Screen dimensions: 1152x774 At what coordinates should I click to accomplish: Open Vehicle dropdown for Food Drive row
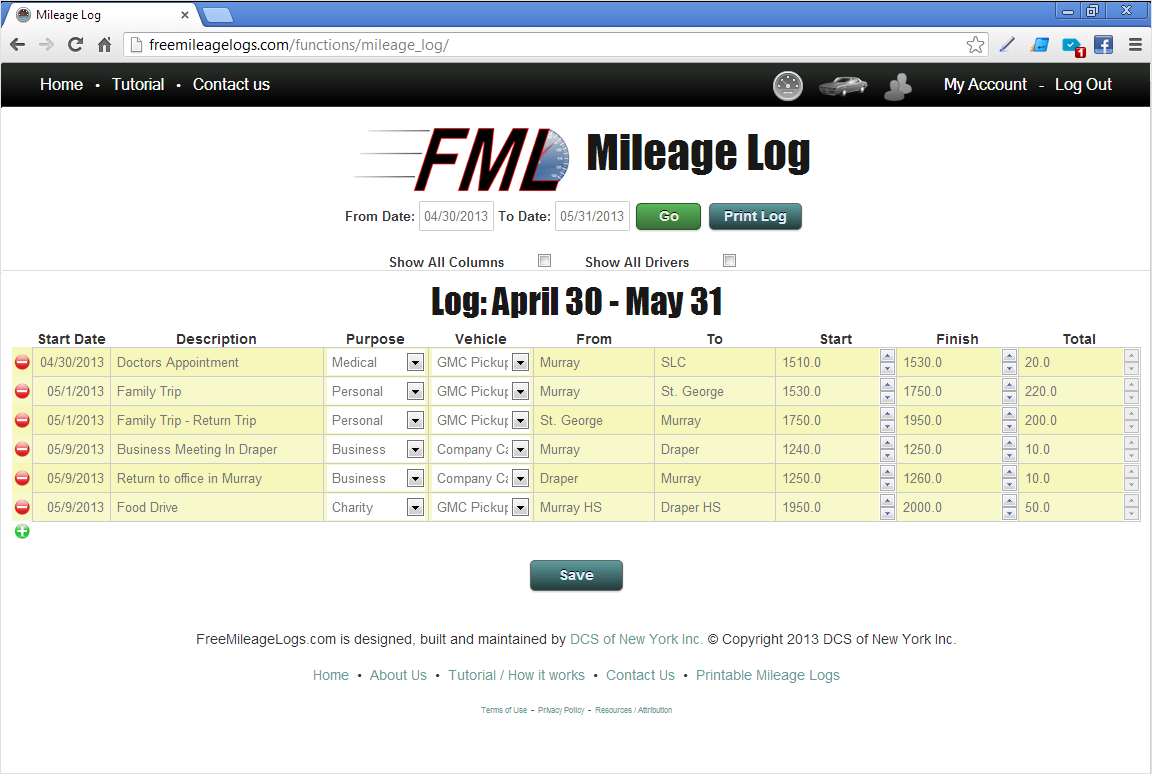click(520, 507)
